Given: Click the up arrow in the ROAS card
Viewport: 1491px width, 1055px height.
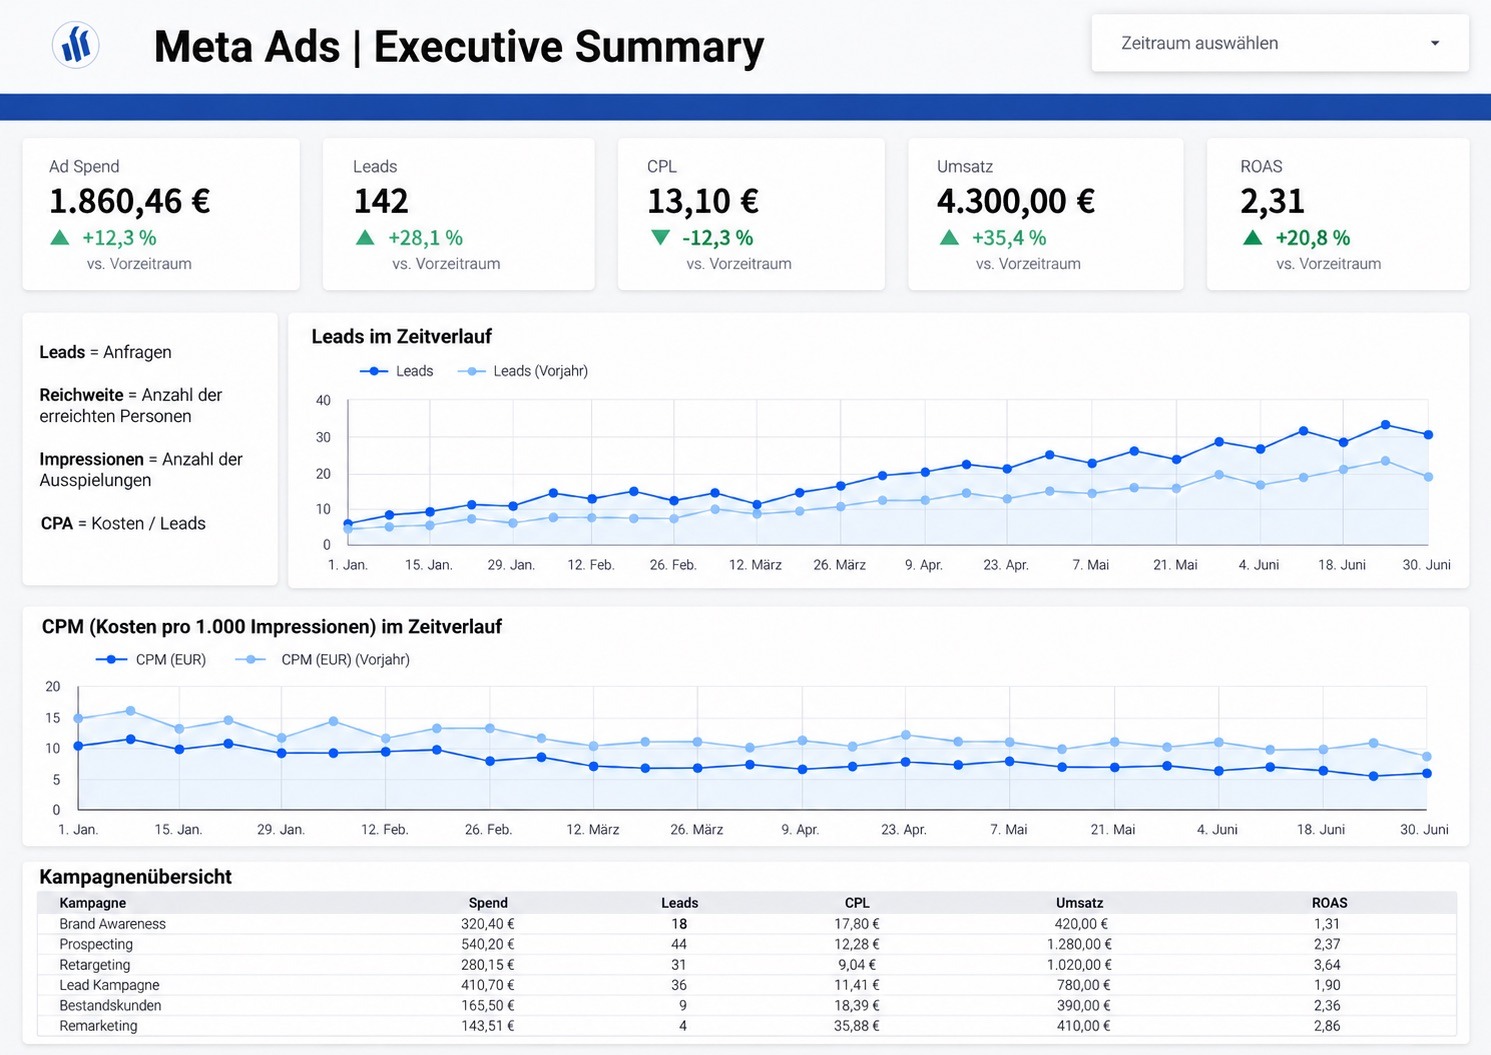Looking at the screenshot, I should tap(1252, 238).
